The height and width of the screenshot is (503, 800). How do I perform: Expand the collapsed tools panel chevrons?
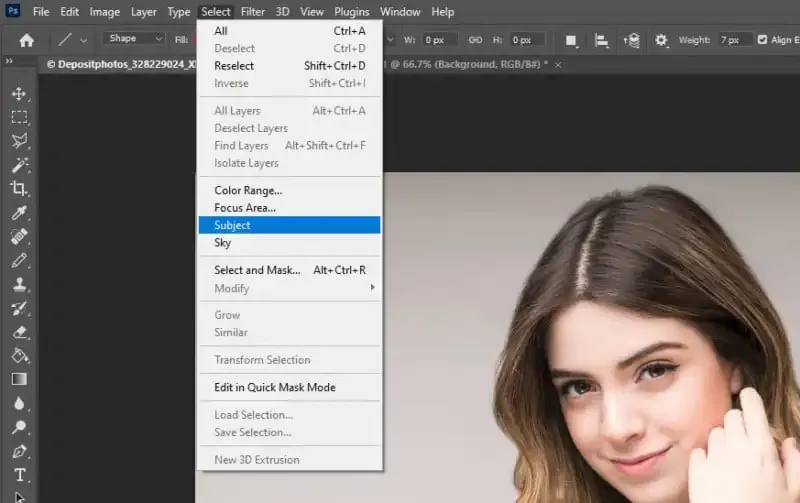point(10,62)
